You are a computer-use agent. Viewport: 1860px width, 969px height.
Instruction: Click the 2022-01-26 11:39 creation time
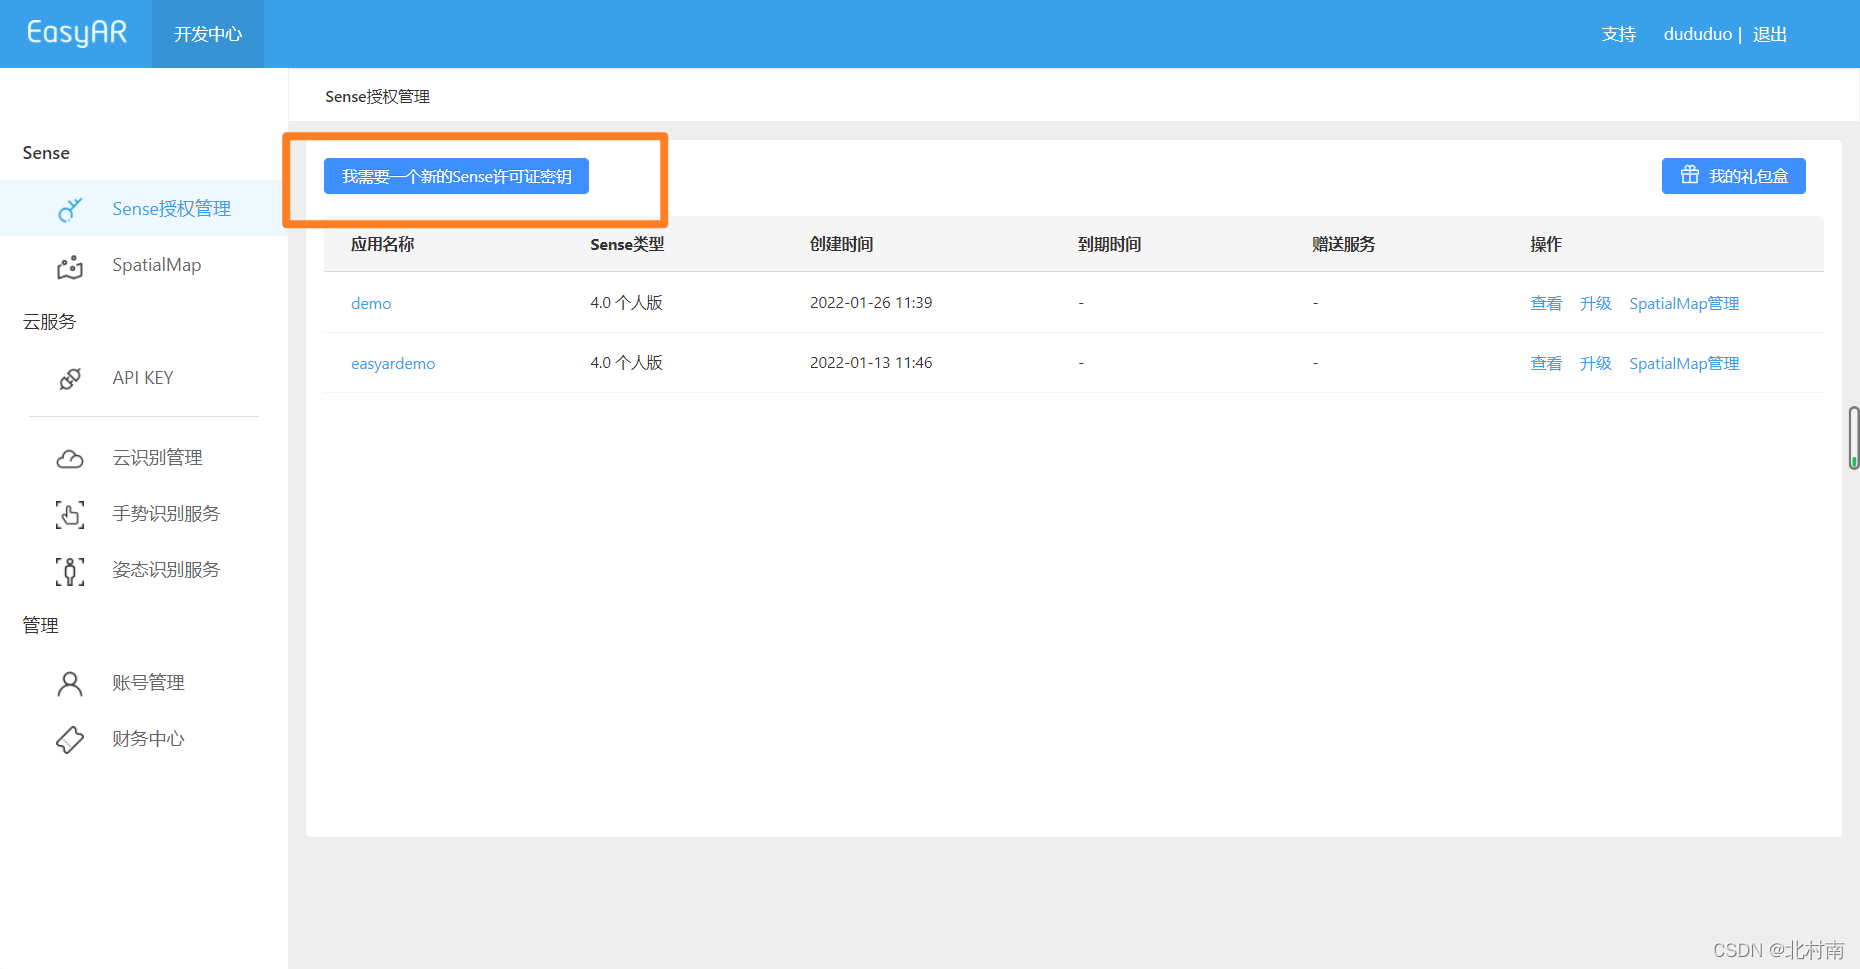(x=871, y=303)
